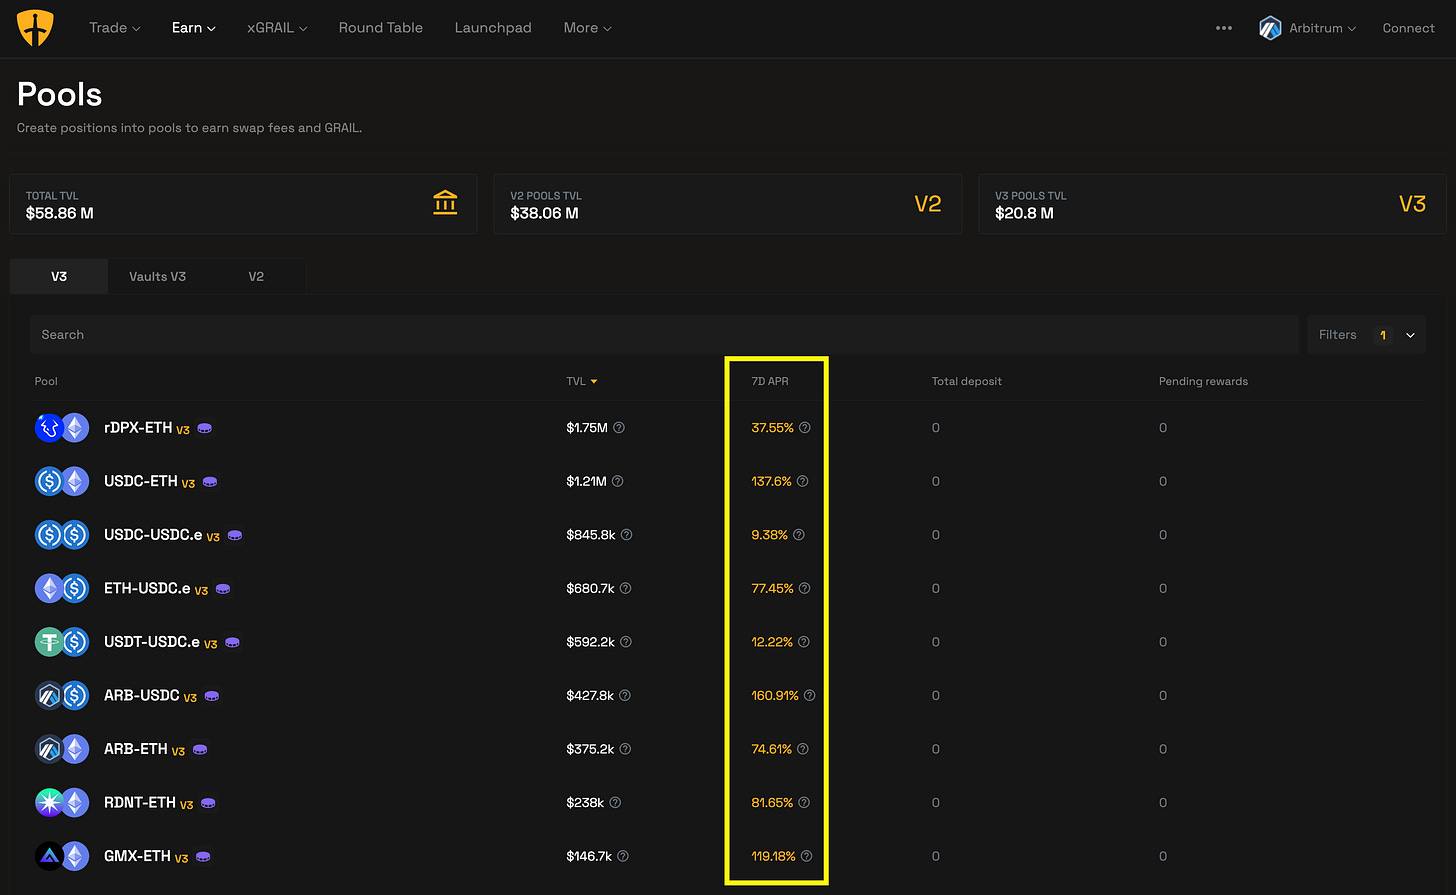The width and height of the screenshot is (1456, 895).
Task: Open the ARB-ETH pool row
Action: tap(727, 749)
